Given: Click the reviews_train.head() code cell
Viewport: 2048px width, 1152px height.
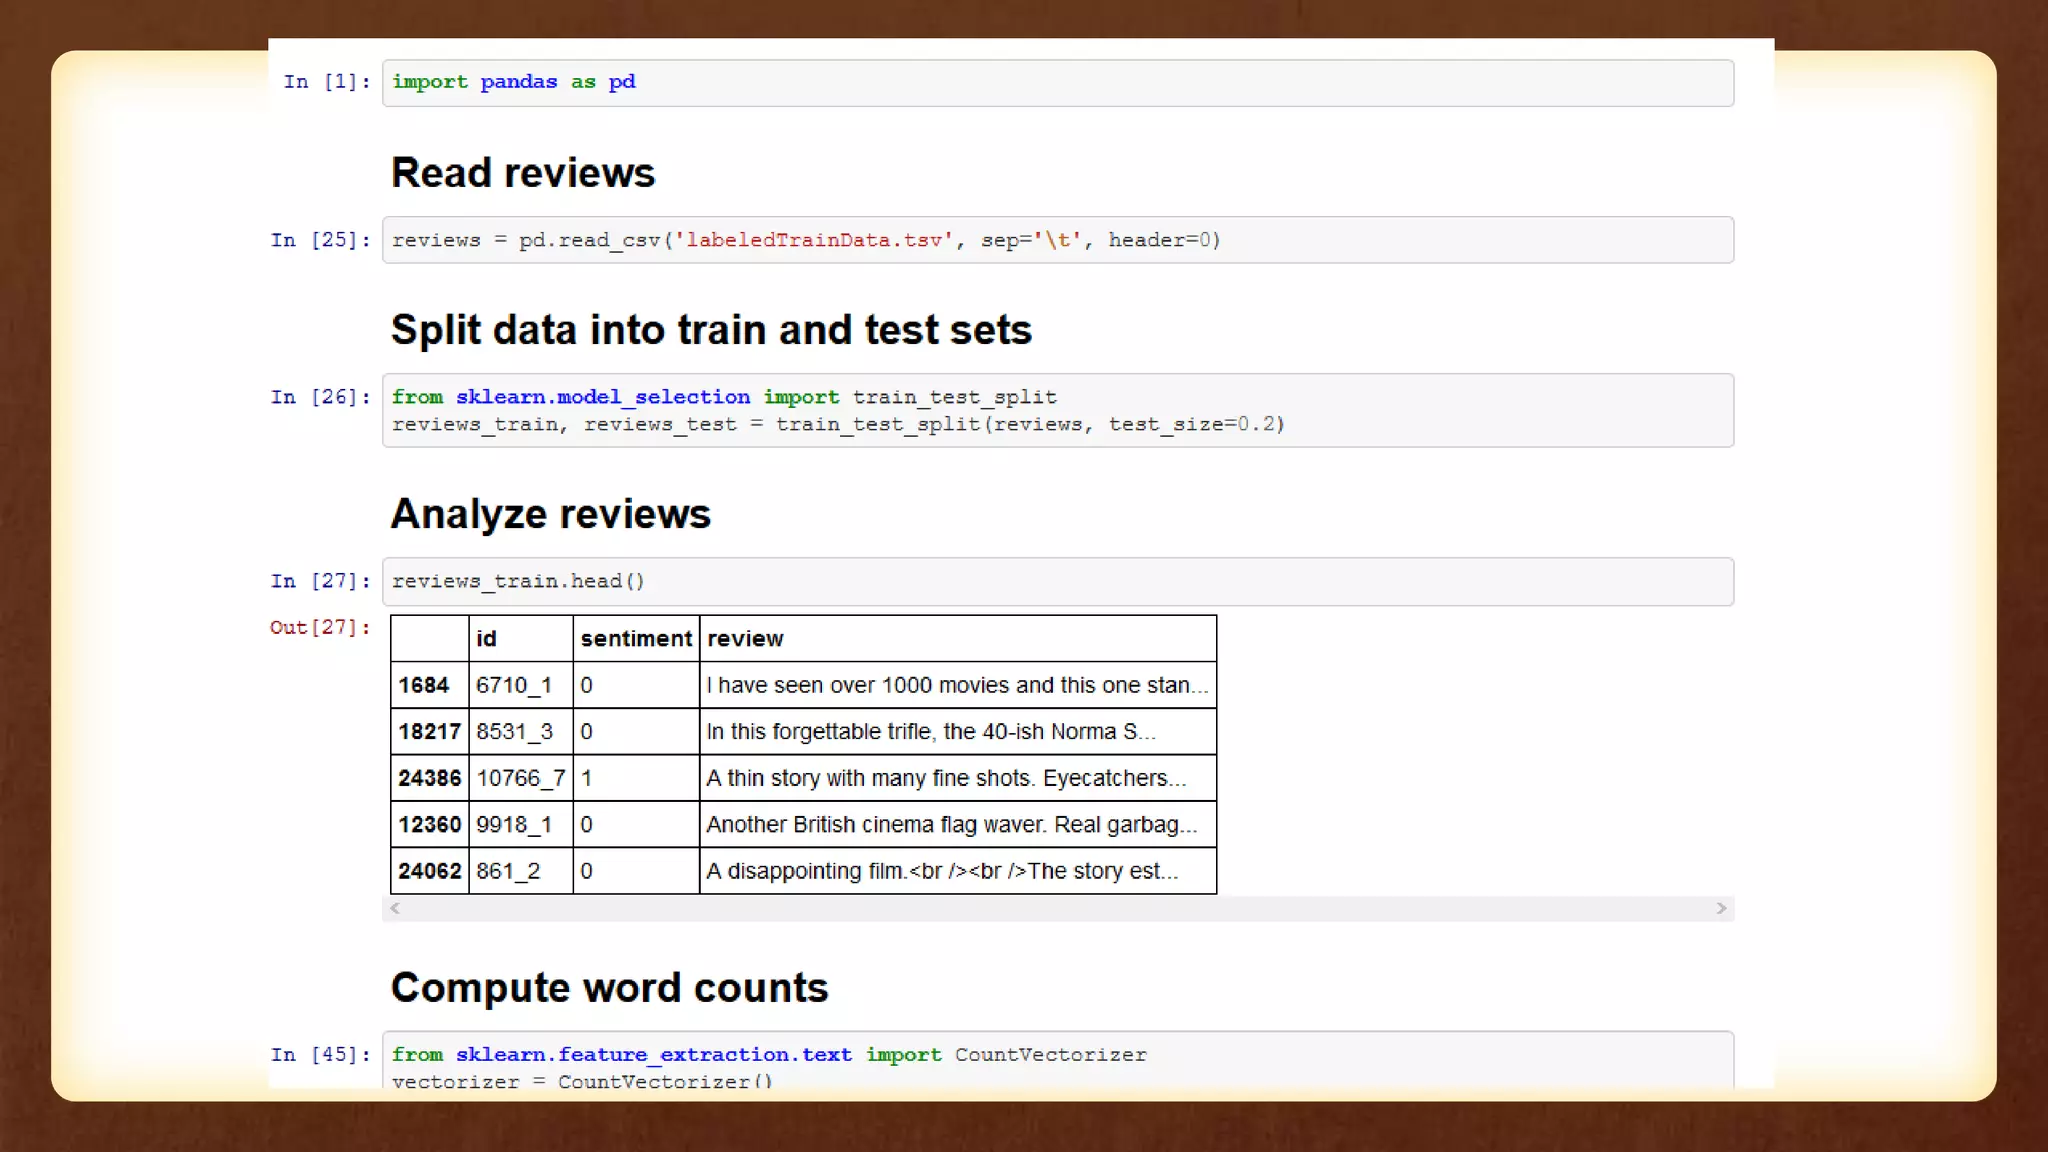Looking at the screenshot, I should click(1057, 581).
